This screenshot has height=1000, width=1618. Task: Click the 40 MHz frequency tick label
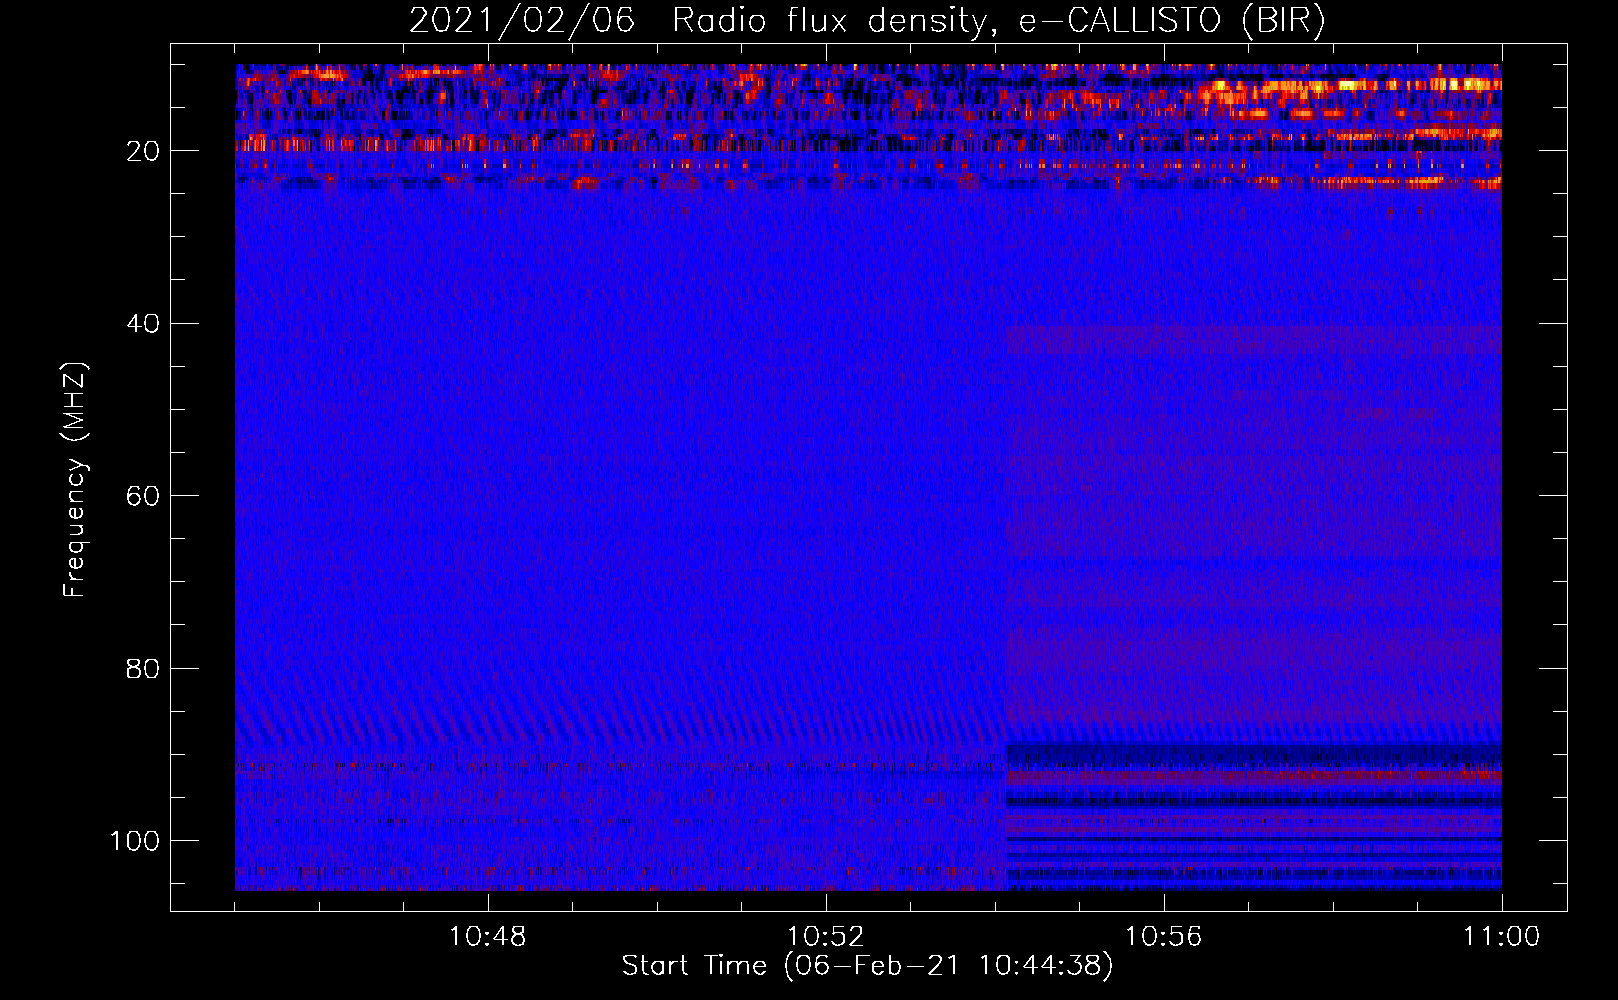click(143, 324)
